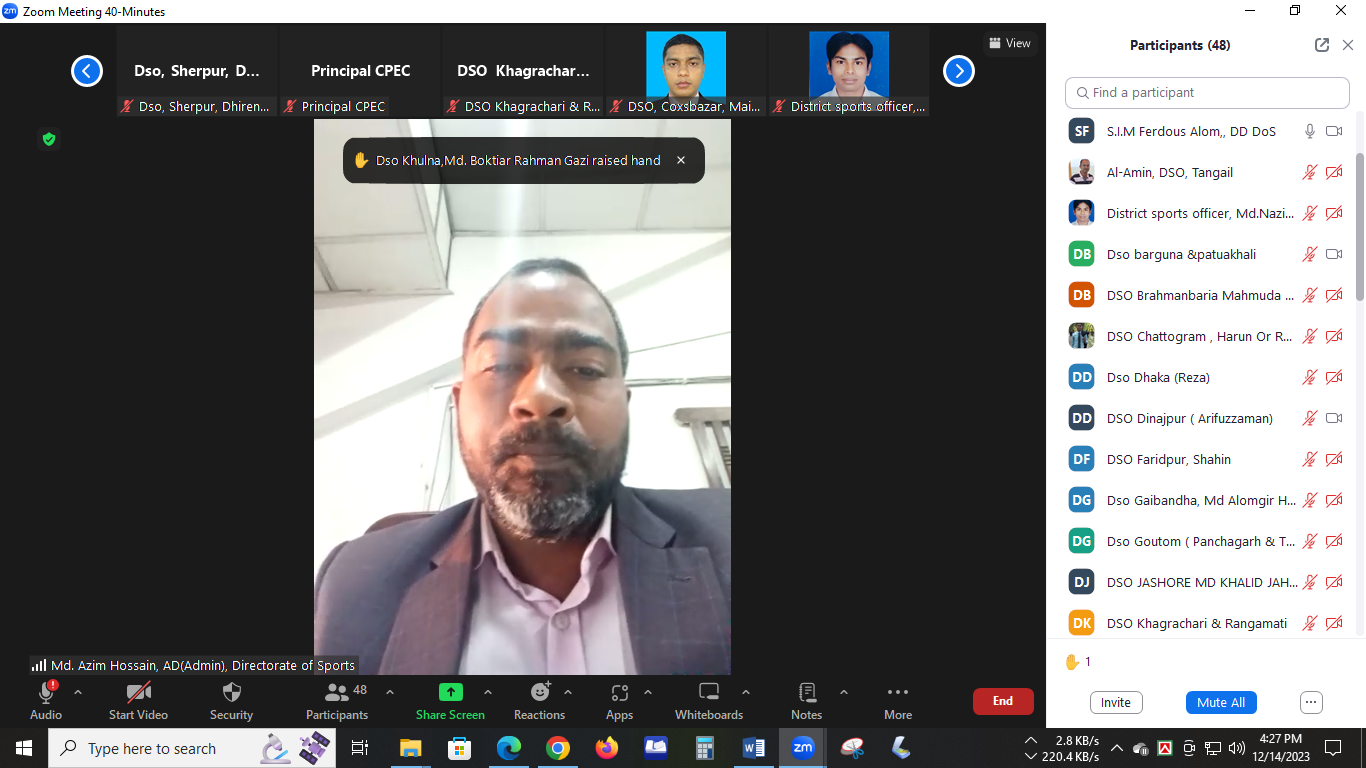Click the muted mic icon for Al-Amin, DSO, Tangail
Image resolution: width=1366 pixels, height=768 pixels.
click(1309, 172)
